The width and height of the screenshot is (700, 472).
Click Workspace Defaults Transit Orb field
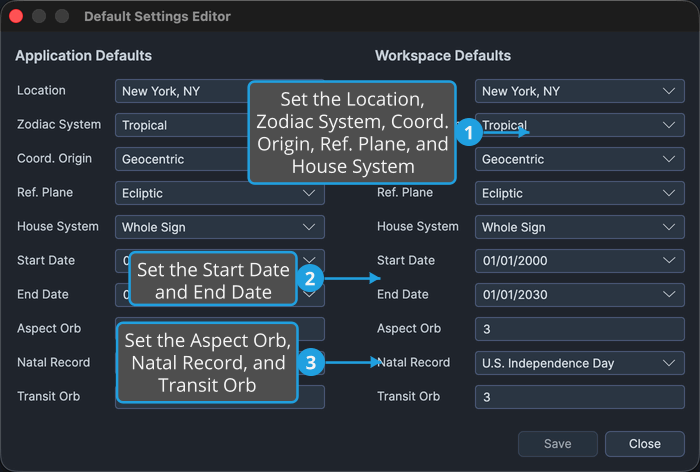pyautogui.click(x=579, y=397)
